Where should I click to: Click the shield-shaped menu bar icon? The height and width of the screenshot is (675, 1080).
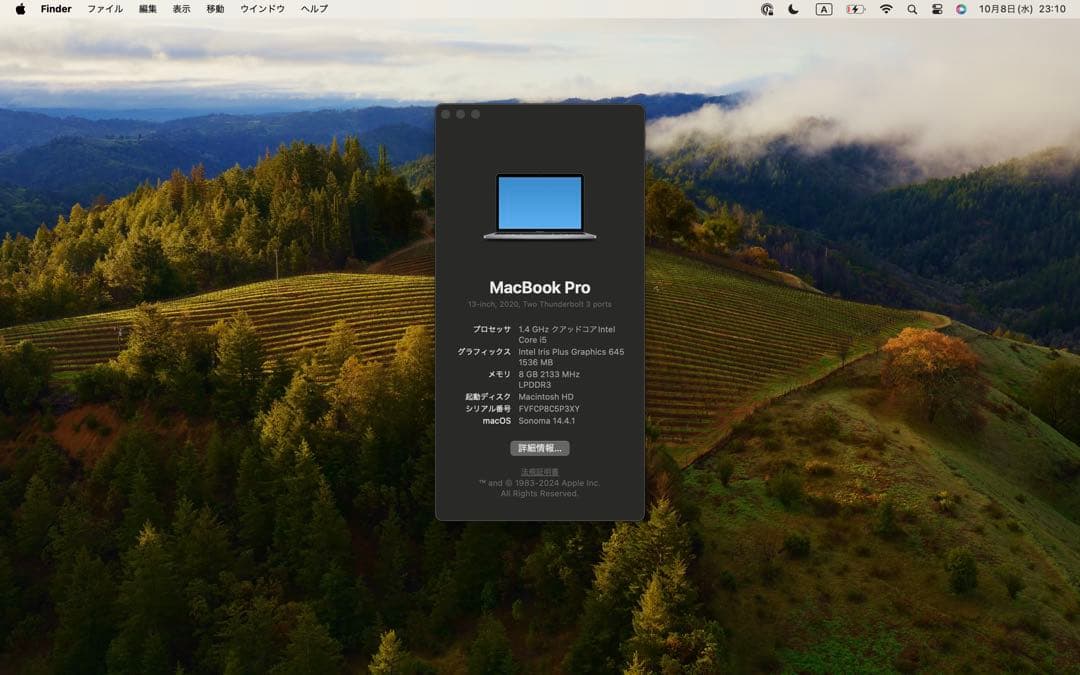point(766,9)
